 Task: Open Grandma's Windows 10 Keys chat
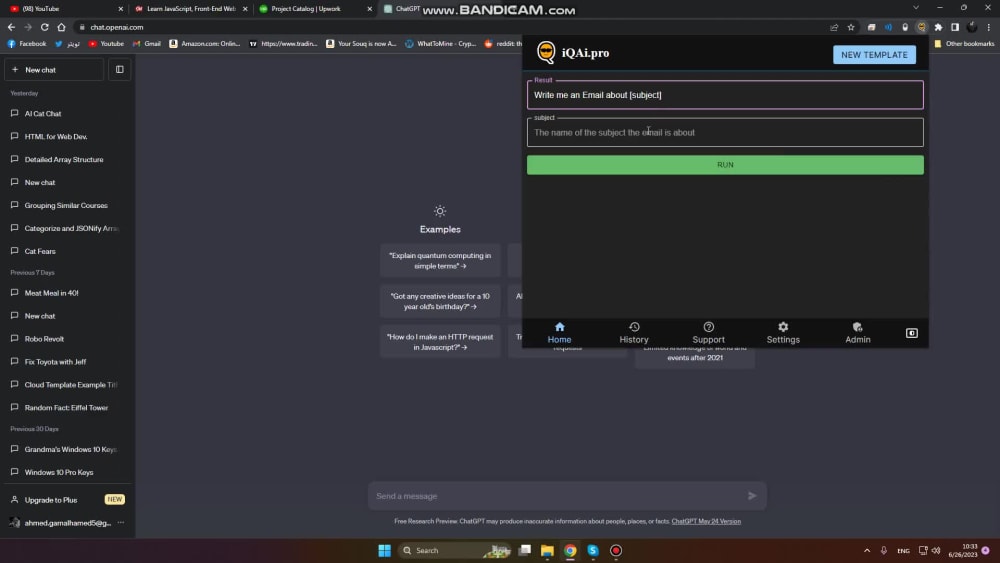pyautogui.click(x=67, y=449)
